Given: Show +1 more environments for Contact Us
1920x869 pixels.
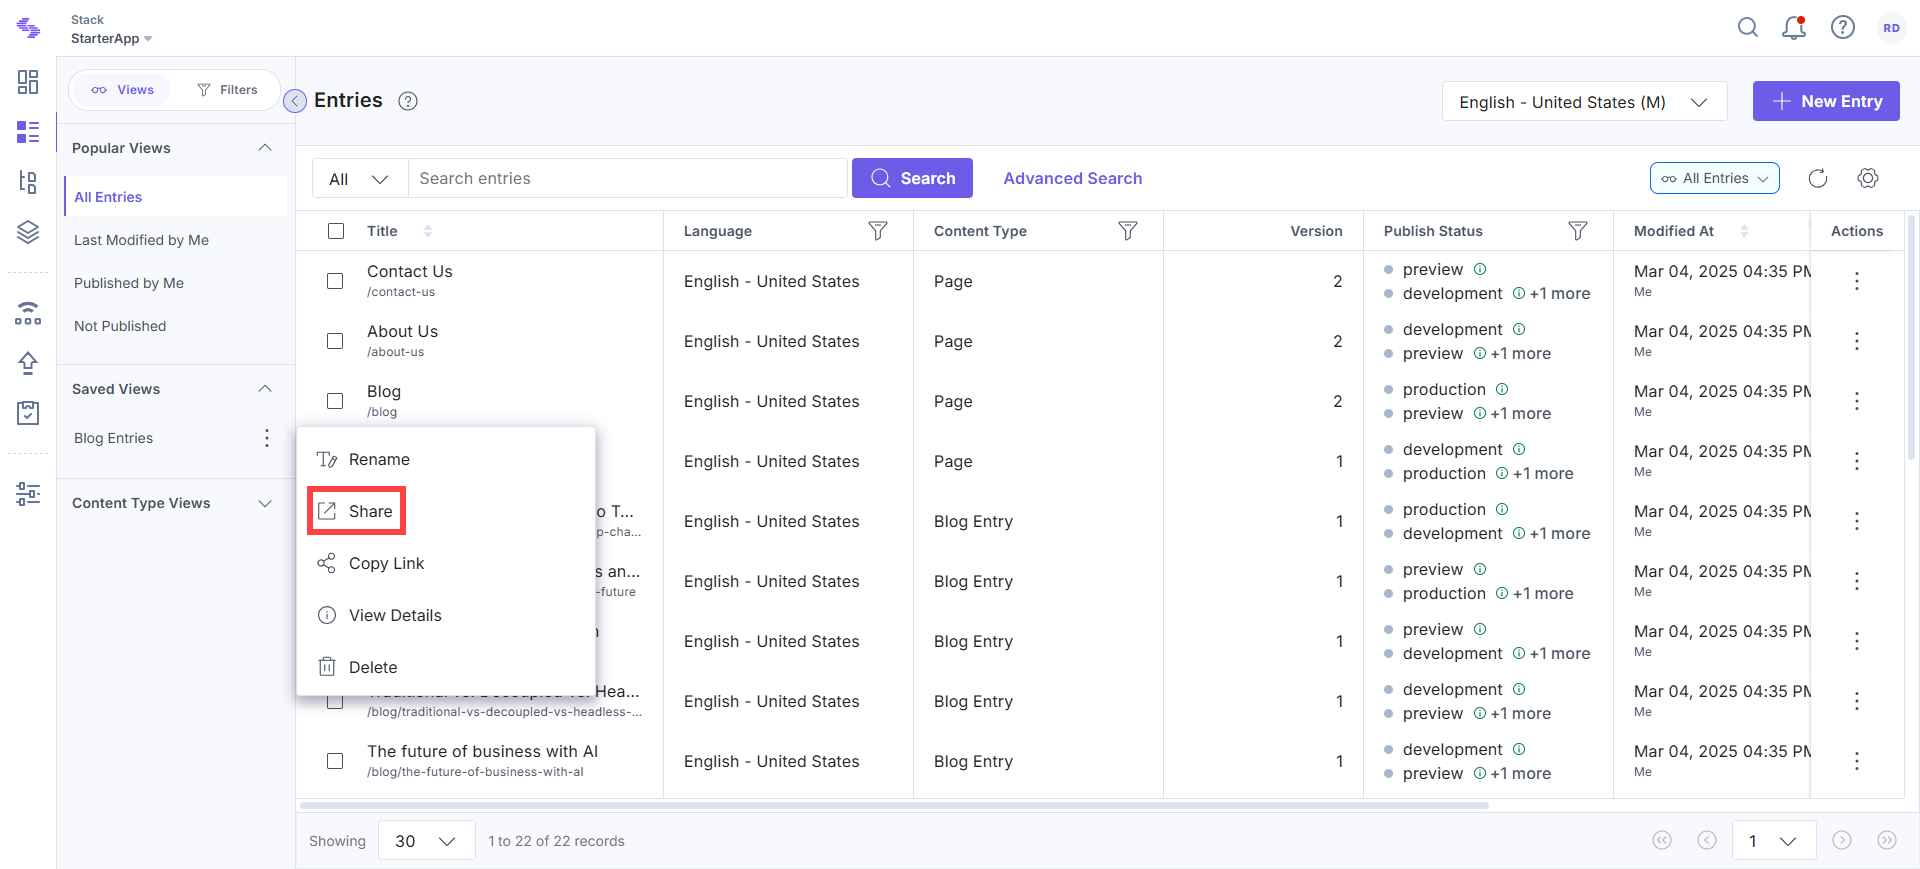Looking at the screenshot, I should pyautogui.click(x=1560, y=293).
